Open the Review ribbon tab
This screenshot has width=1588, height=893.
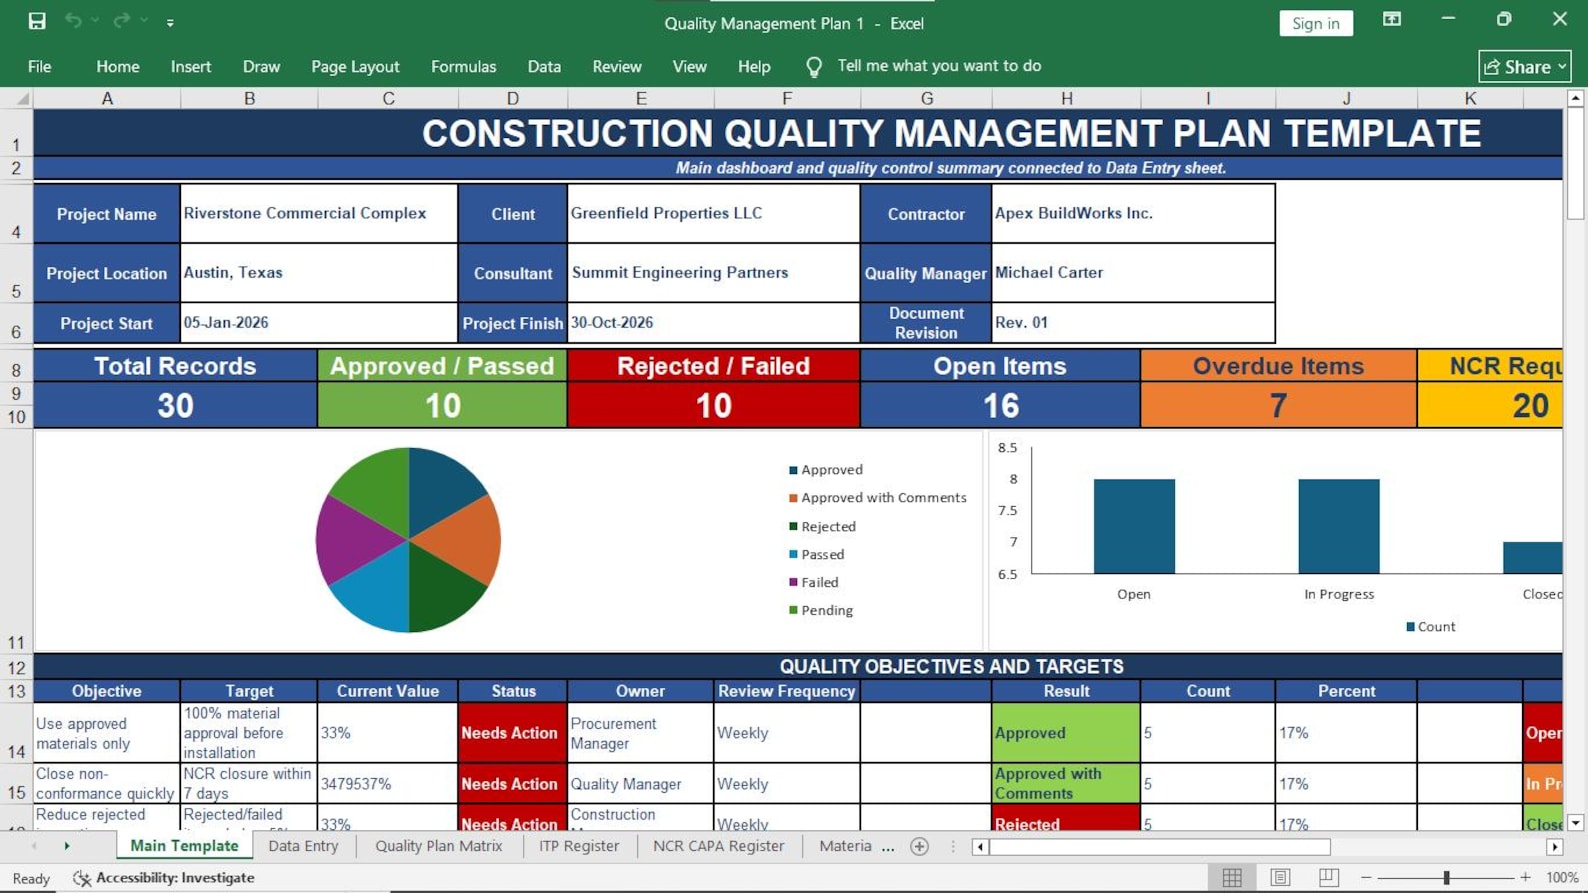pyautogui.click(x=617, y=67)
